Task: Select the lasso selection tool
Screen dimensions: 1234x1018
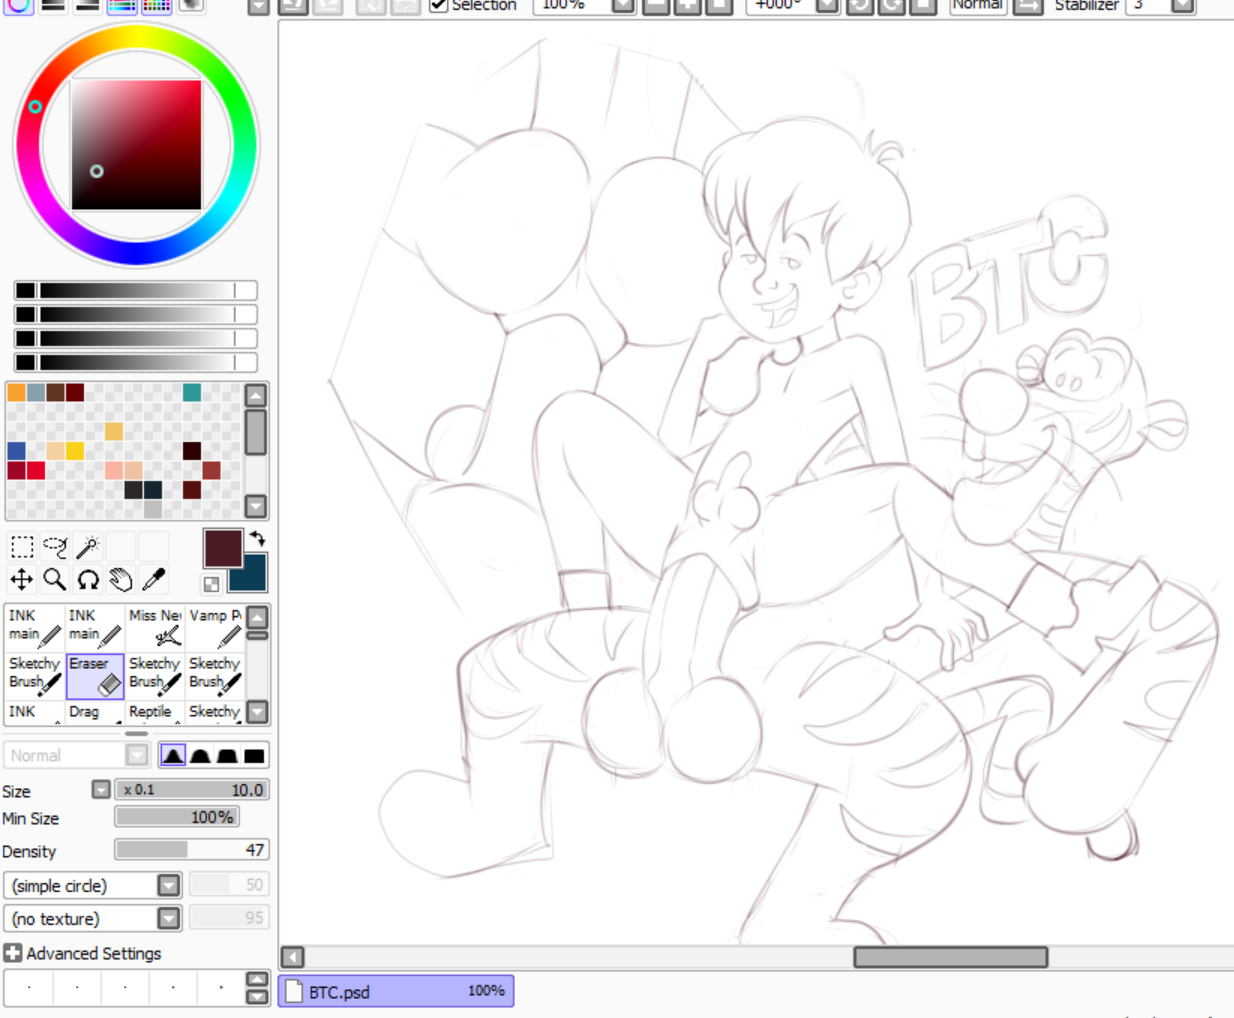Action: tap(55, 546)
